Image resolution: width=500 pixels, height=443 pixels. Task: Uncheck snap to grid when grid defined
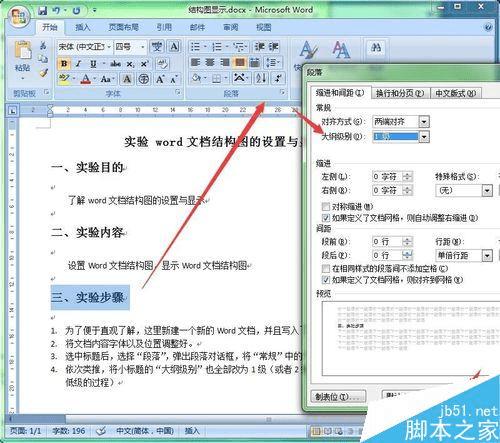326,280
